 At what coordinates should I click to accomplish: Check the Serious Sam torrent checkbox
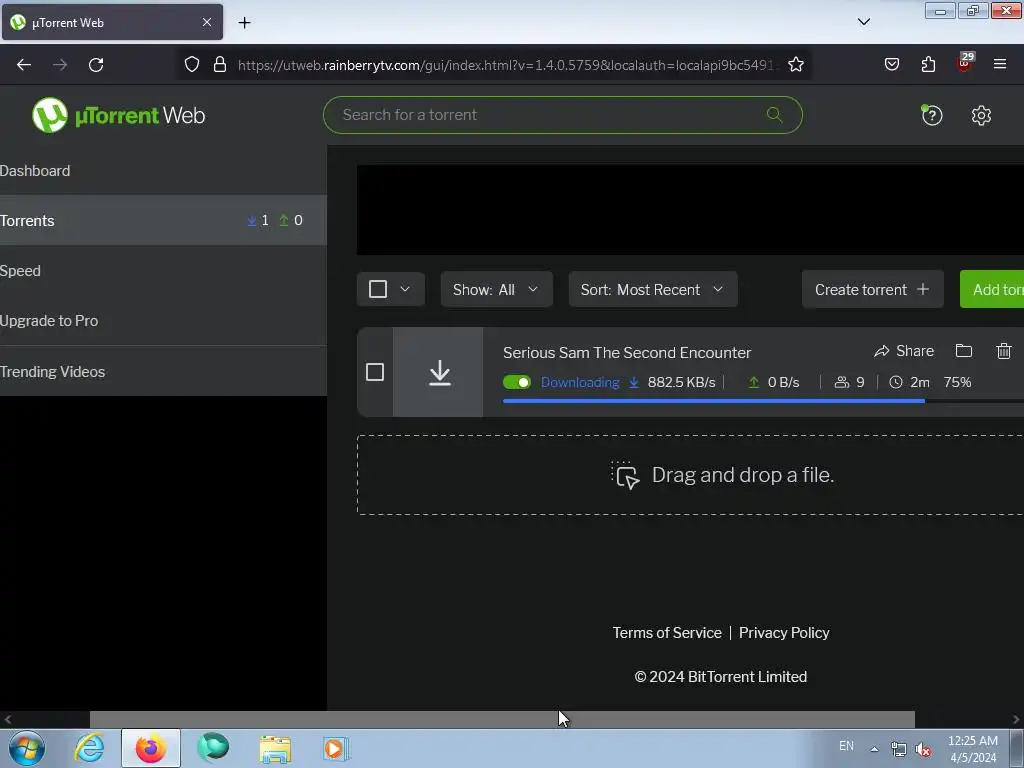tap(375, 372)
